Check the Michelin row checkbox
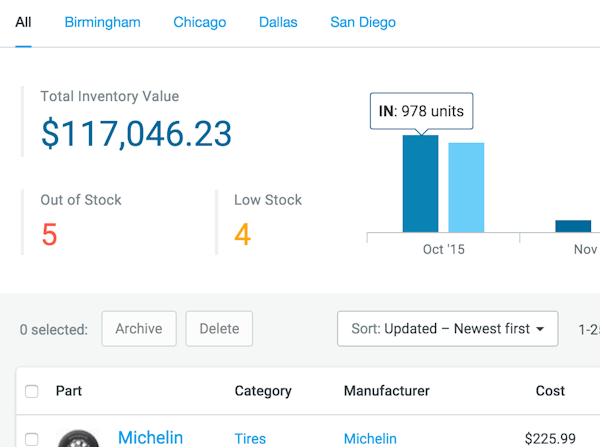Image resolution: width=600 pixels, height=447 pixels. [x=32, y=439]
